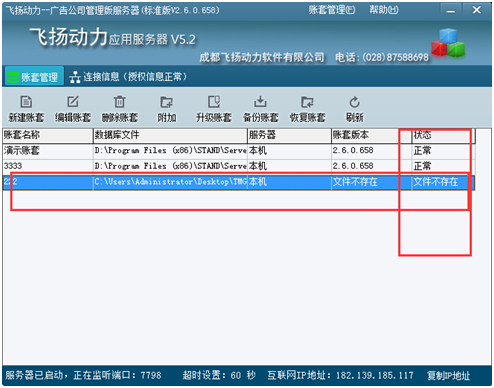
Task: Open the 账套管理(F) menu
Action: (x=332, y=10)
